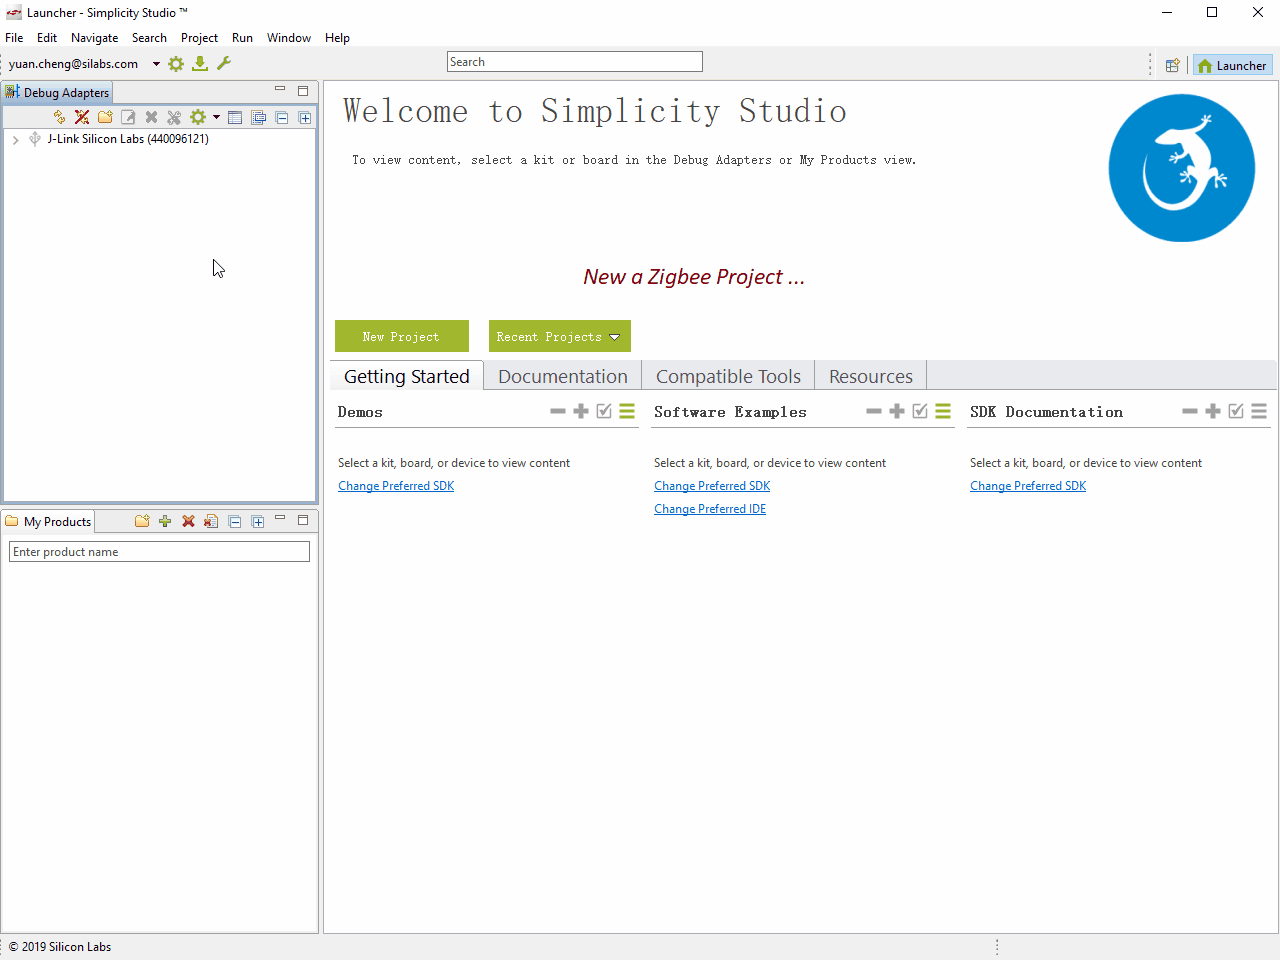Open the wrench tools icon in top toolbar
1280x960 pixels.
(x=224, y=64)
